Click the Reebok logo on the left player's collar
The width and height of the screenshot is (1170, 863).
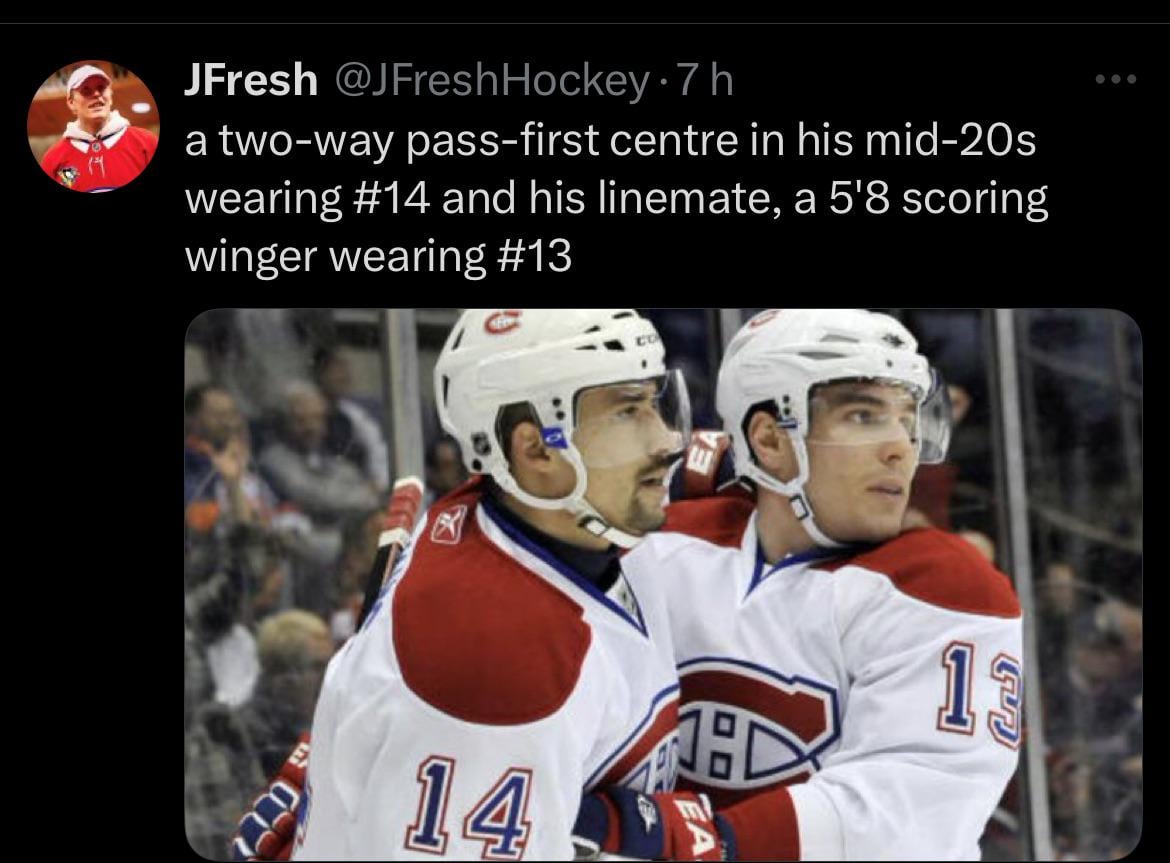(x=448, y=524)
